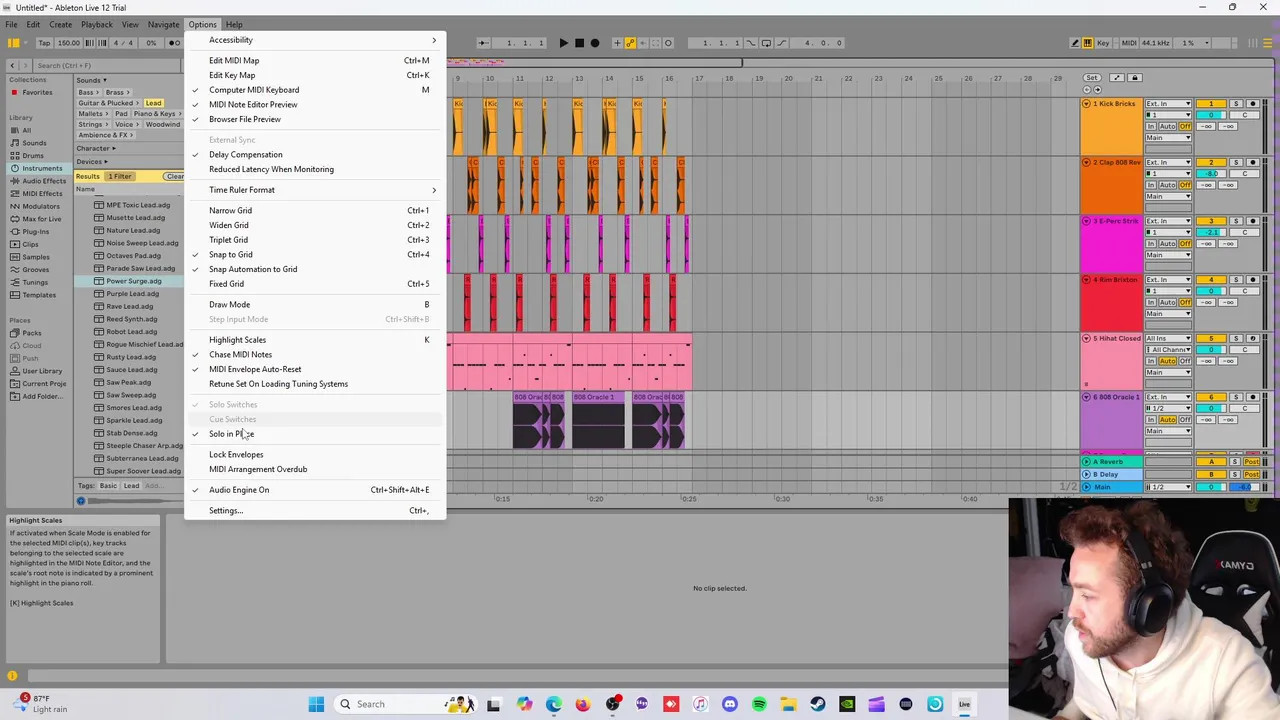
Task: Toggle Browser File Preview option
Action: 315,119
